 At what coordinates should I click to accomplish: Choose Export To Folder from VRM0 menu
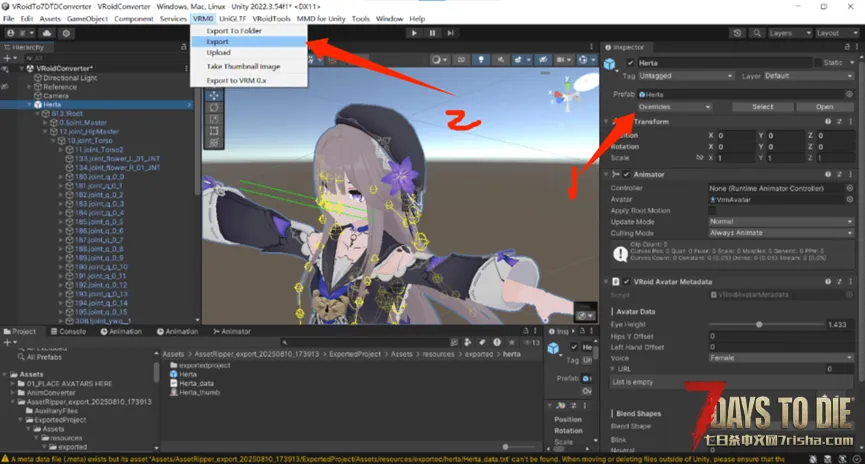234,31
